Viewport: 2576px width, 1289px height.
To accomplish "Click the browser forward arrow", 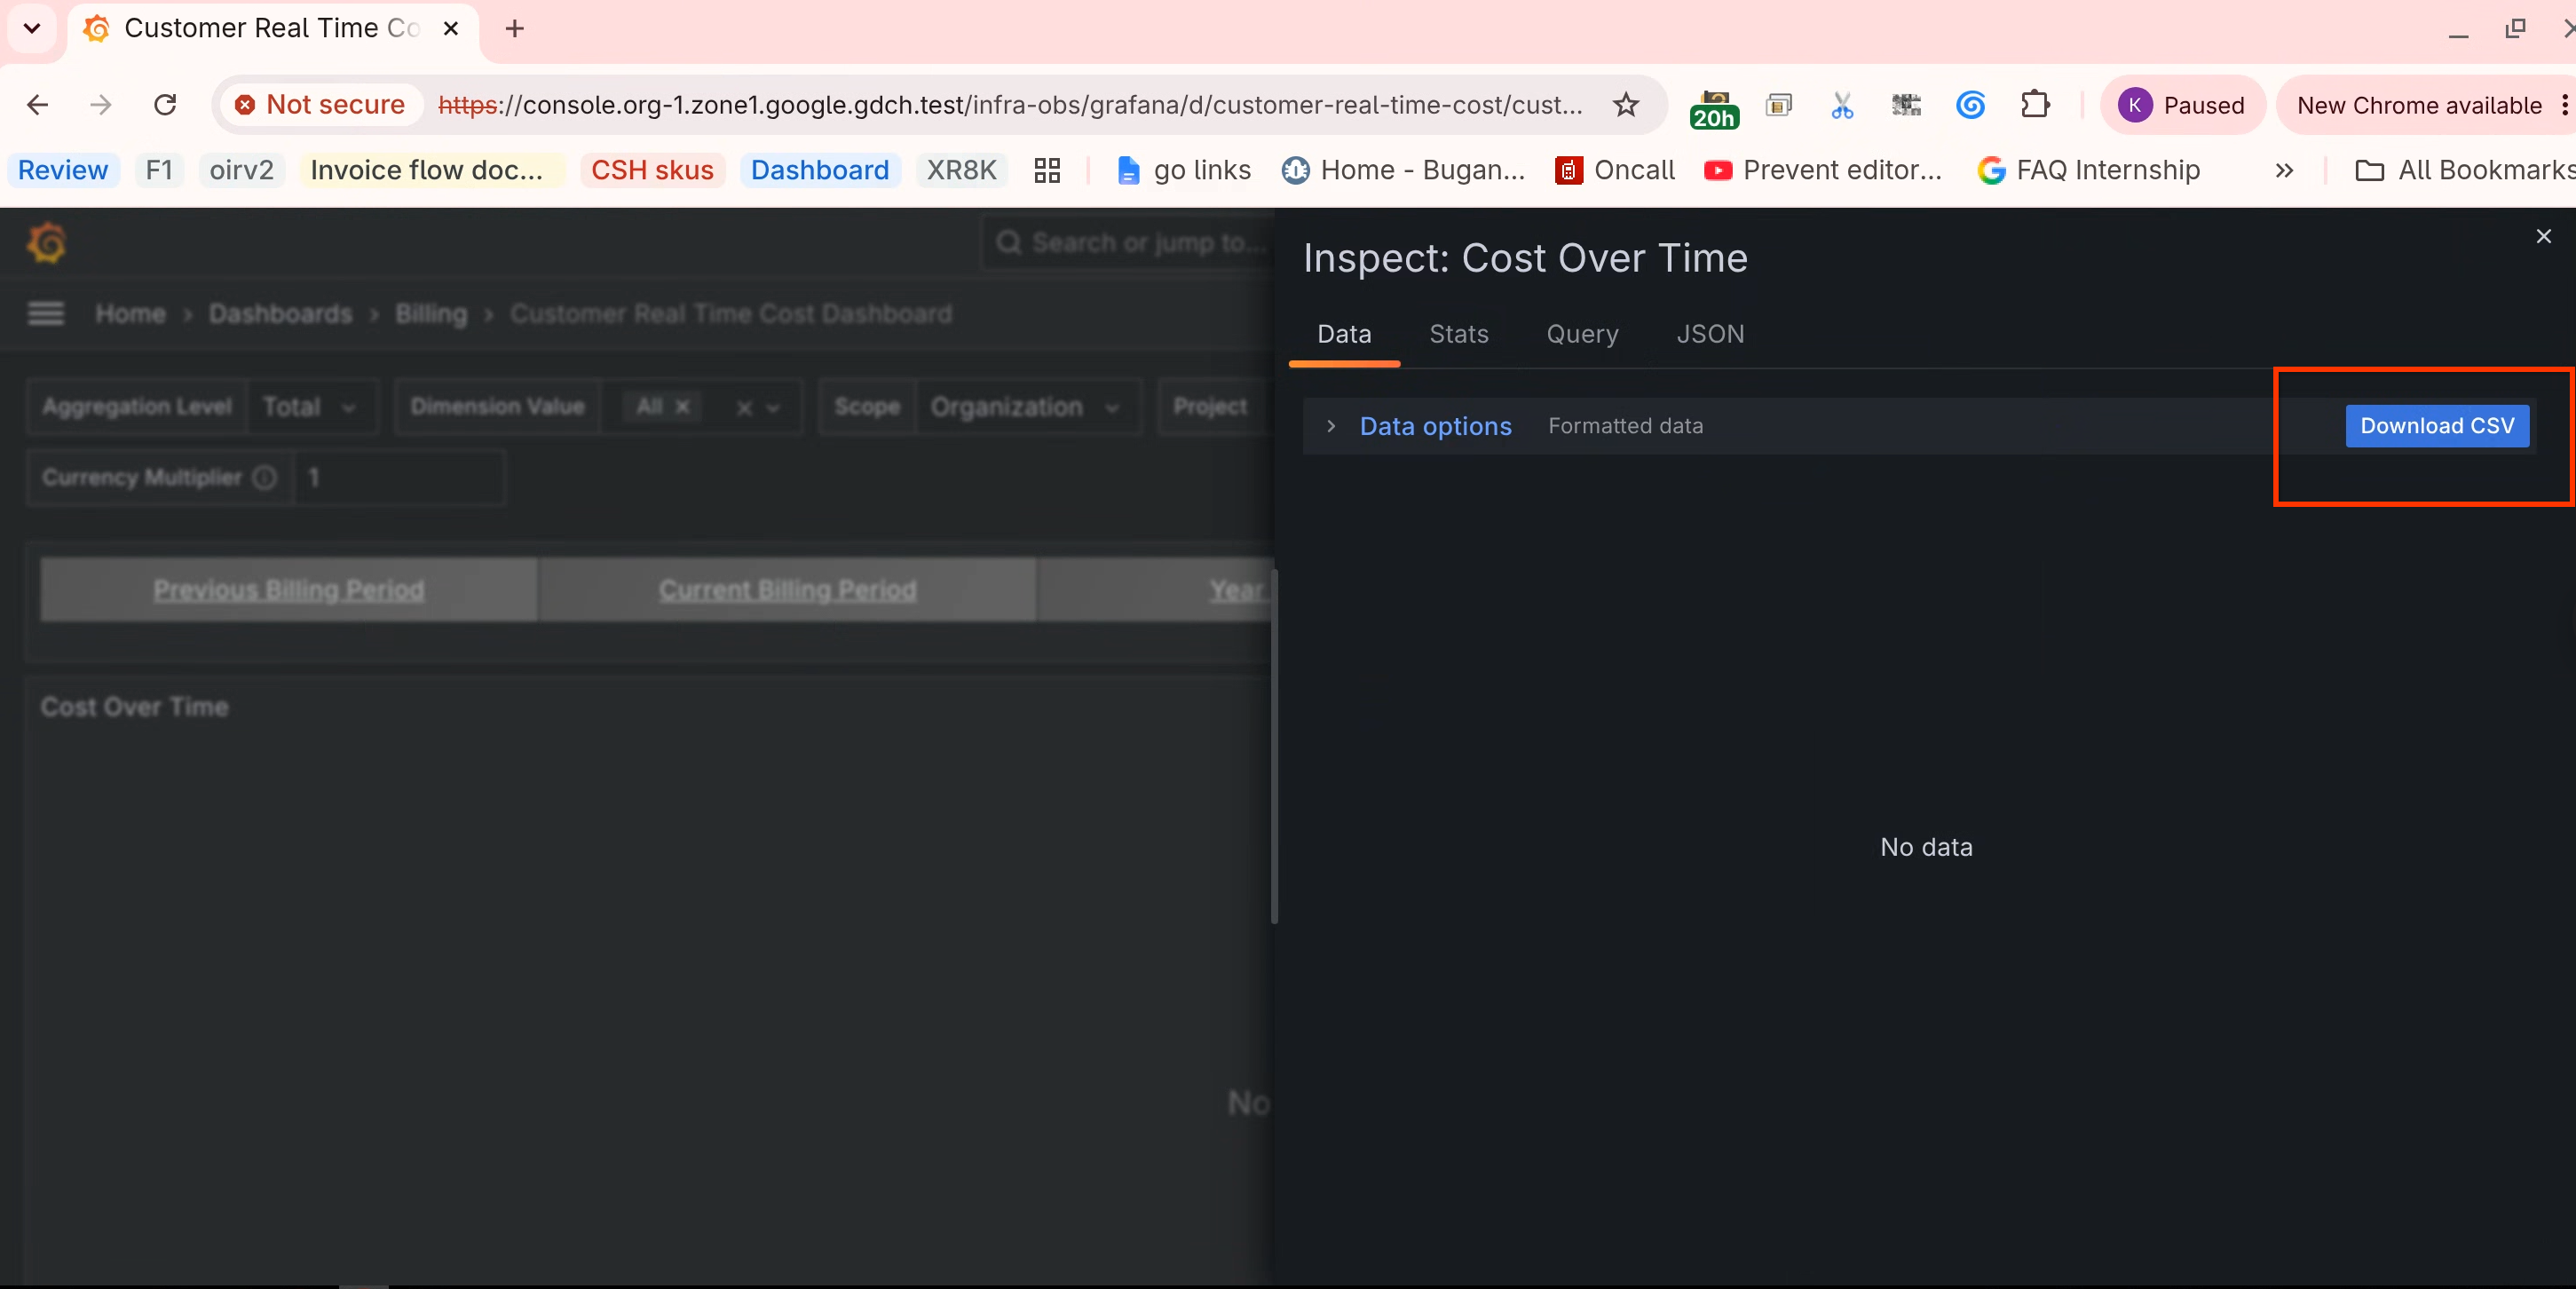I will pos(101,105).
